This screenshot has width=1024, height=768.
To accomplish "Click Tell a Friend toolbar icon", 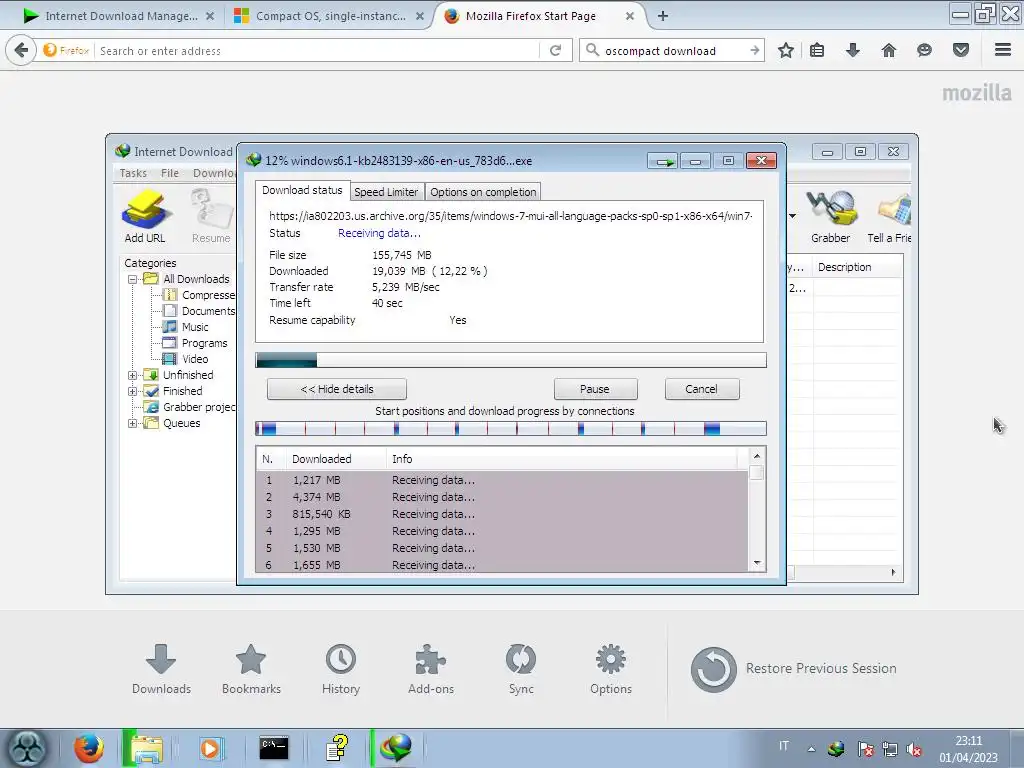I will 889,216.
